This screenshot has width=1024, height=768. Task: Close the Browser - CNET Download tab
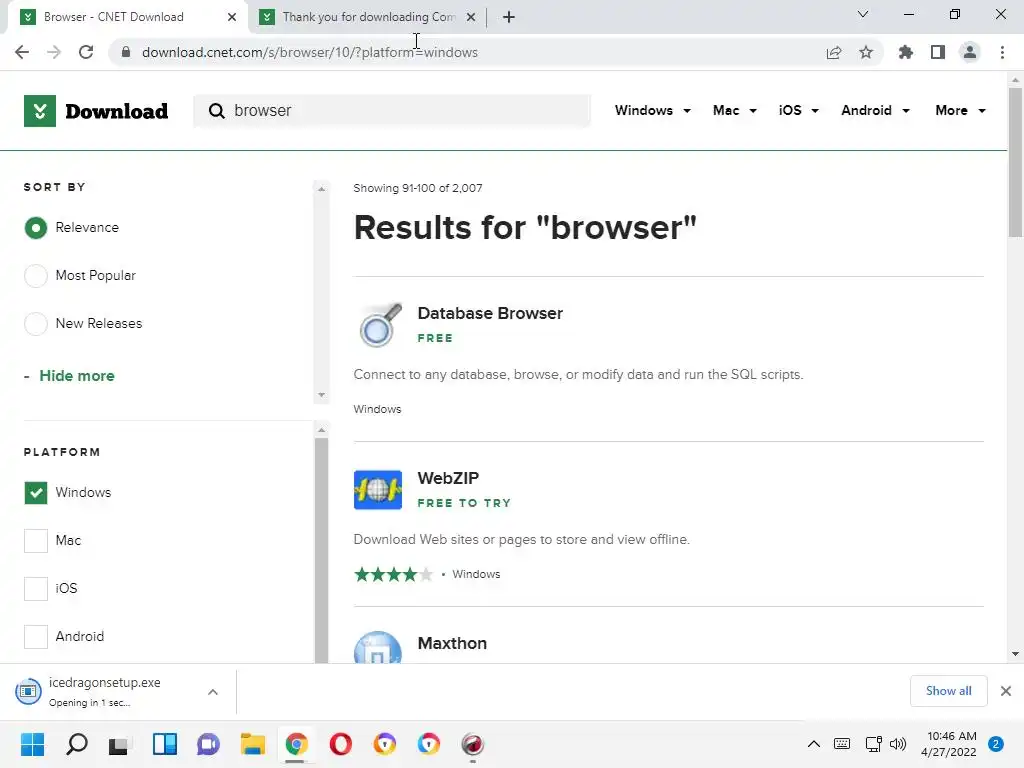[x=232, y=17]
